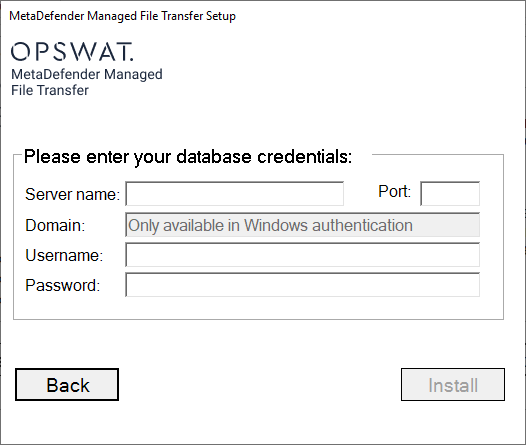The image size is (526, 445).
Task: Click the Windows authentication placeholder text
Action: click(270, 225)
